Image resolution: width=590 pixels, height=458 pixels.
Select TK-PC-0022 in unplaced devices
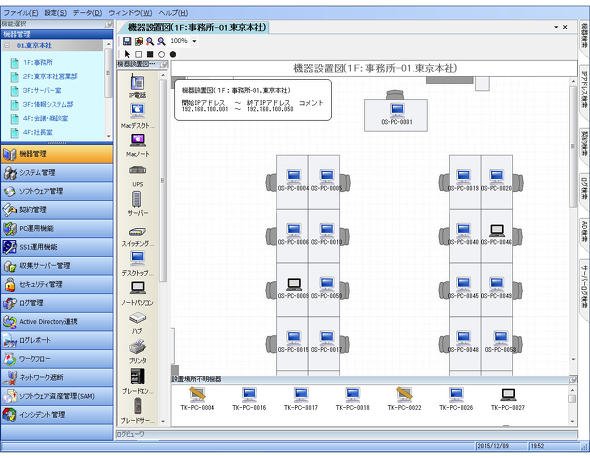[404, 399]
